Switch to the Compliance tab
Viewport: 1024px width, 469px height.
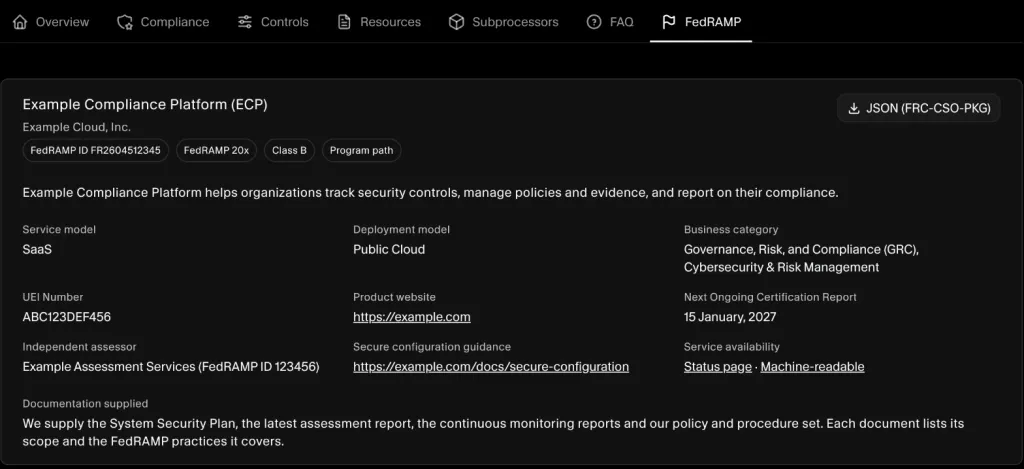[x=163, y=22]
